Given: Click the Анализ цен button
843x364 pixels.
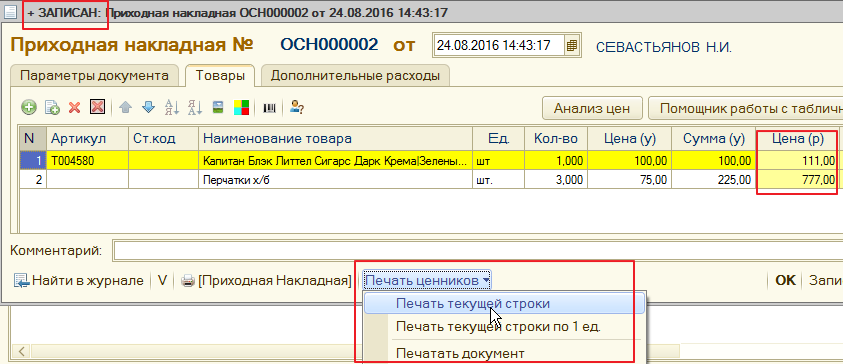Looking at the screenshot, I should tap(592, 109).
